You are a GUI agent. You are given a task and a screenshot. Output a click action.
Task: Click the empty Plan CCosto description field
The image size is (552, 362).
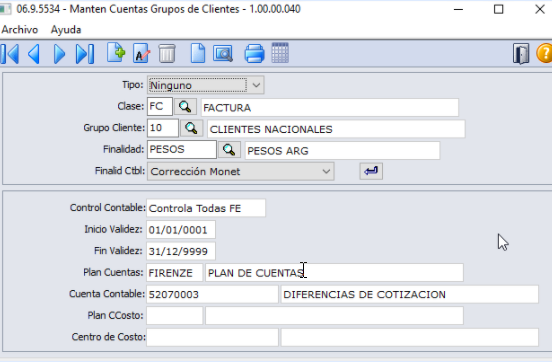334,316
